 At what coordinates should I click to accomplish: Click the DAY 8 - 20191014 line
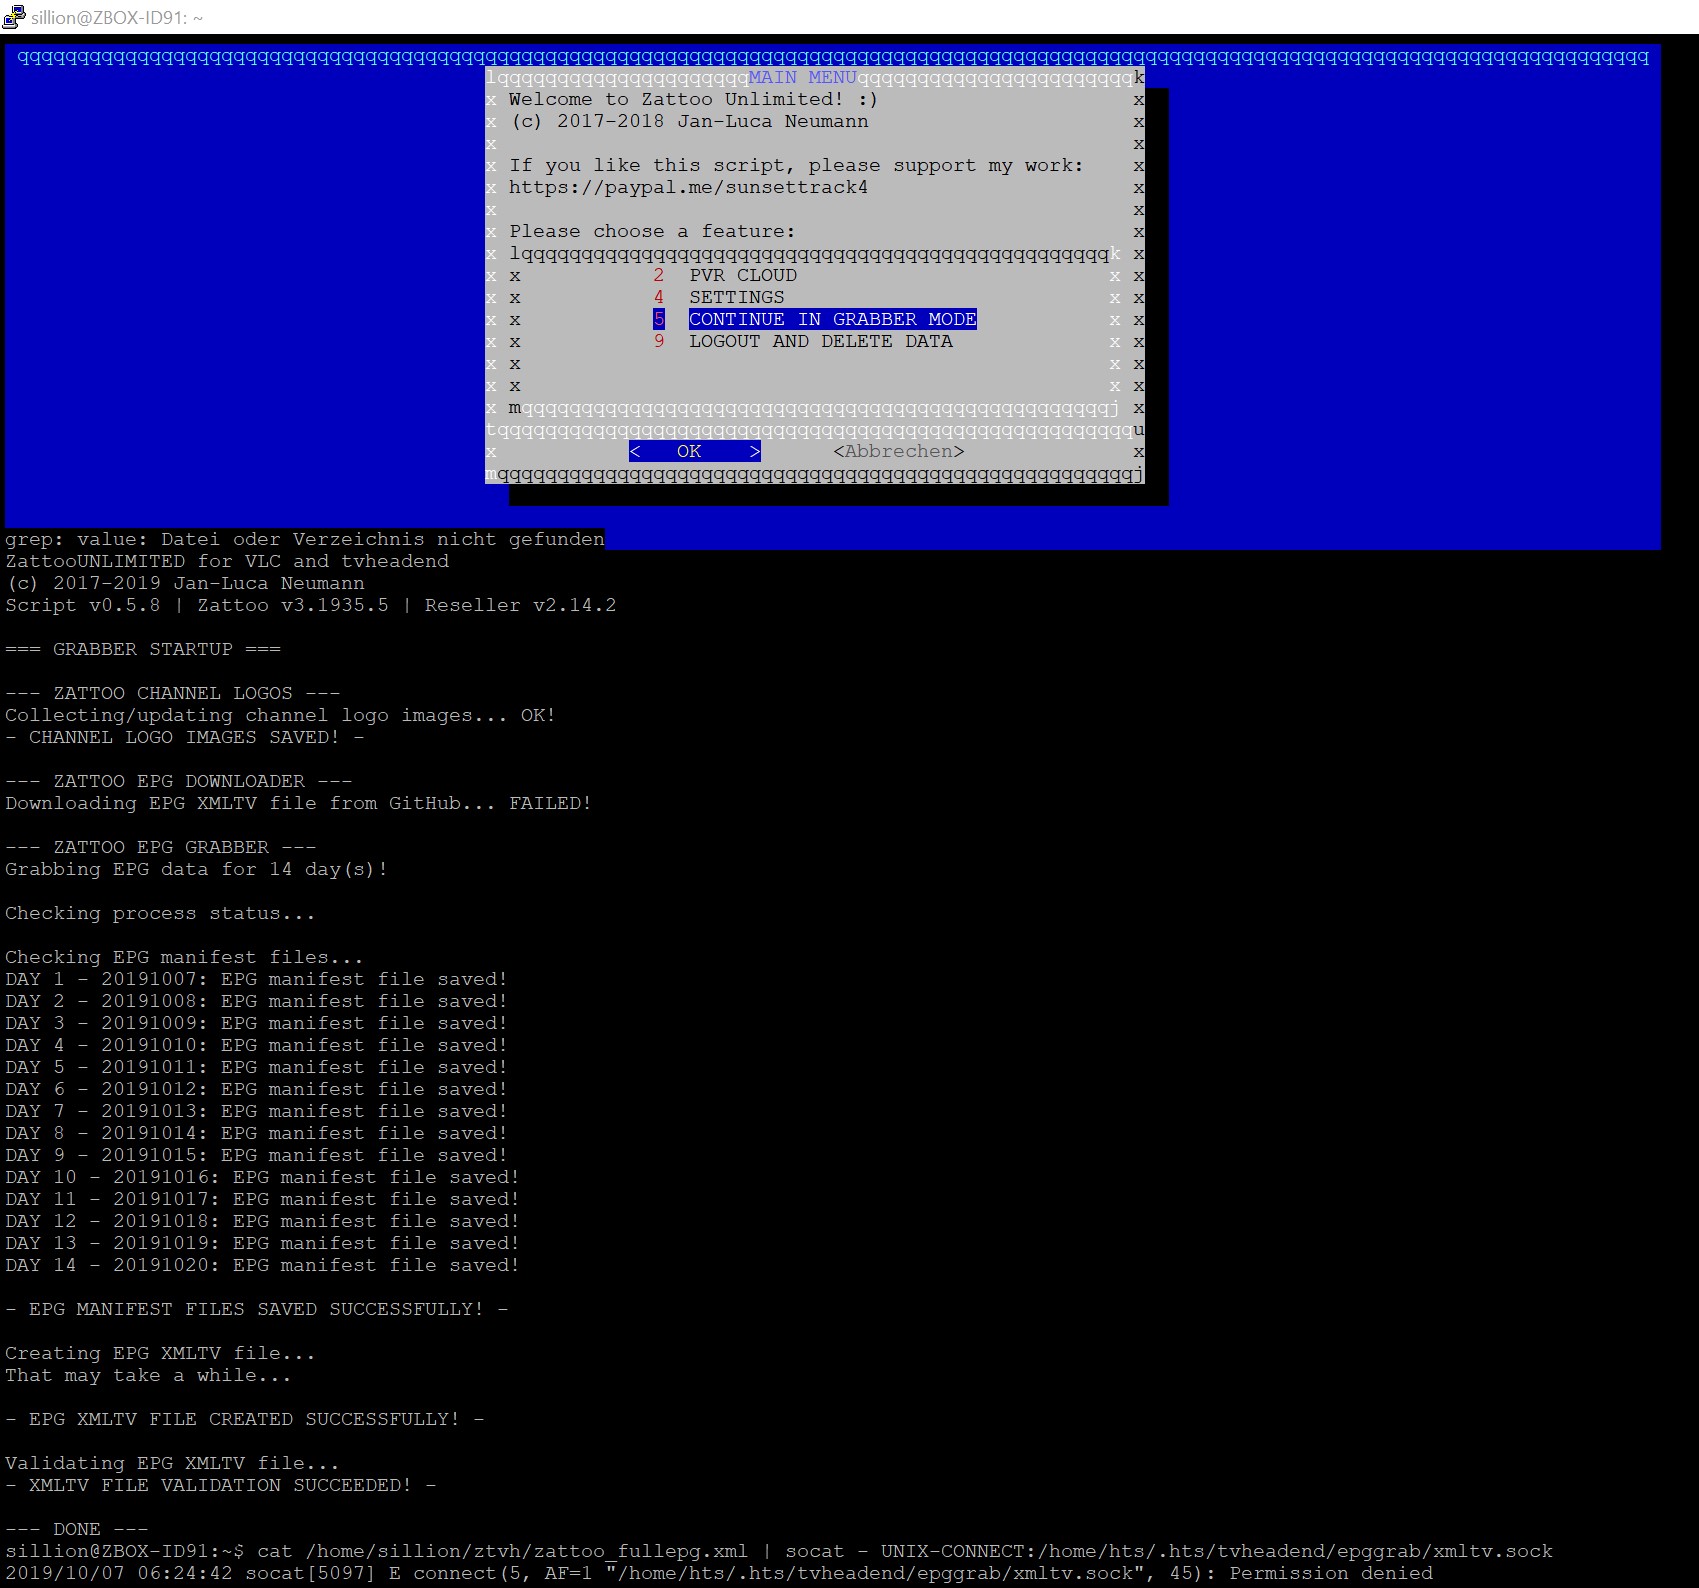pos(256,1134)
